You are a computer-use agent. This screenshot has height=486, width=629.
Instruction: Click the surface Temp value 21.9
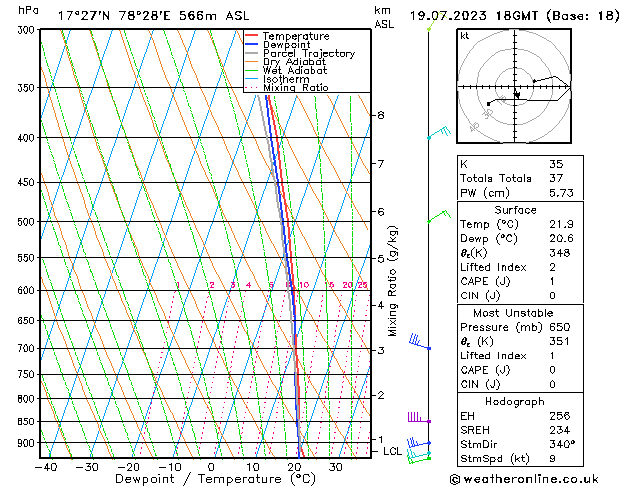pos(562,224)
